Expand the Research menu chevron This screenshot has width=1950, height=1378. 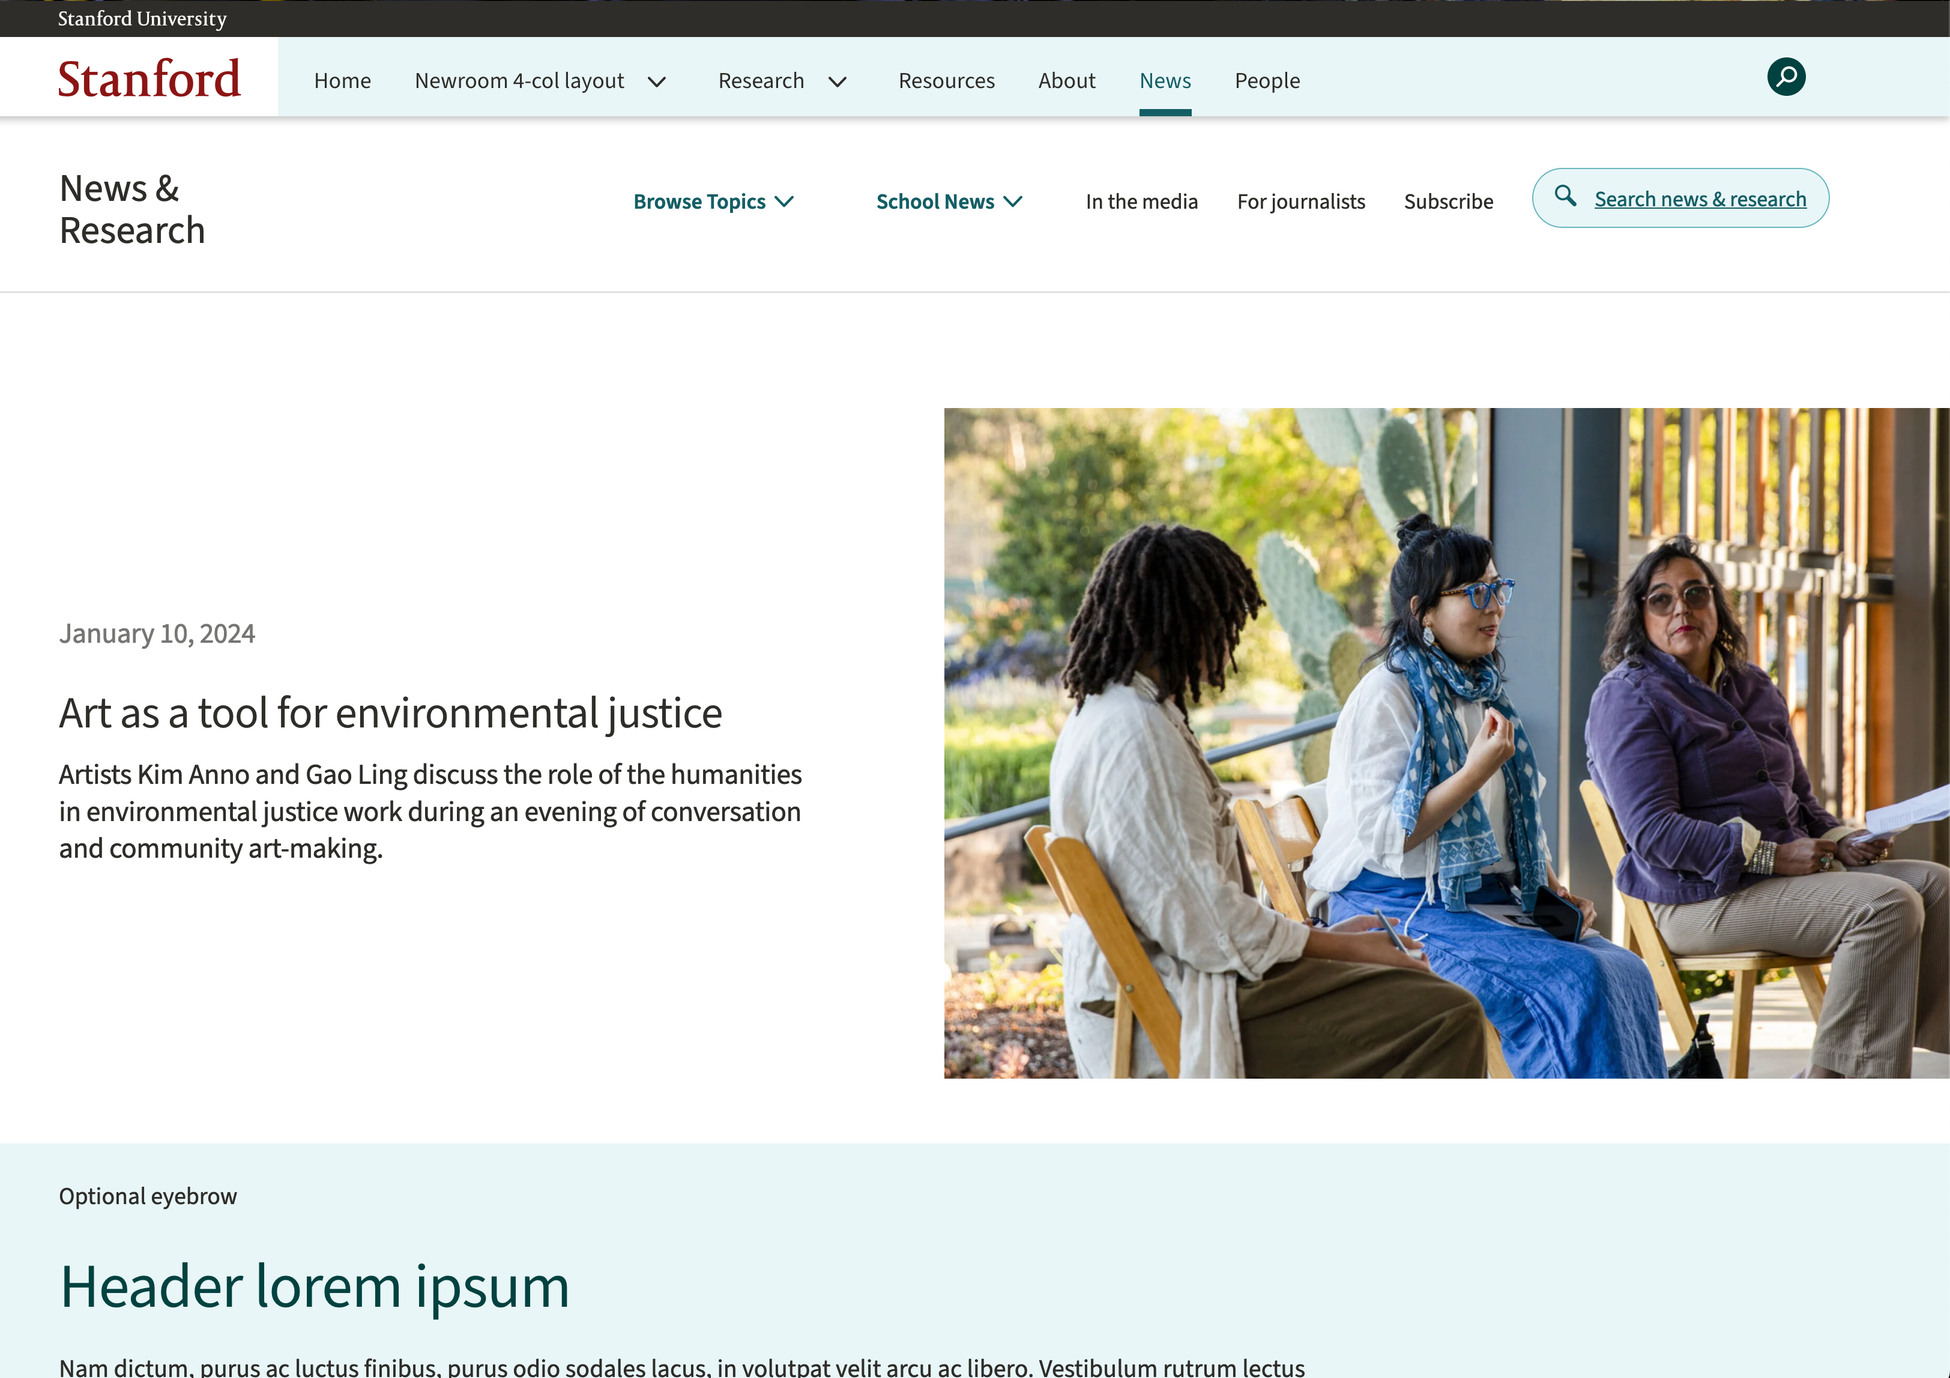[838, 82]
